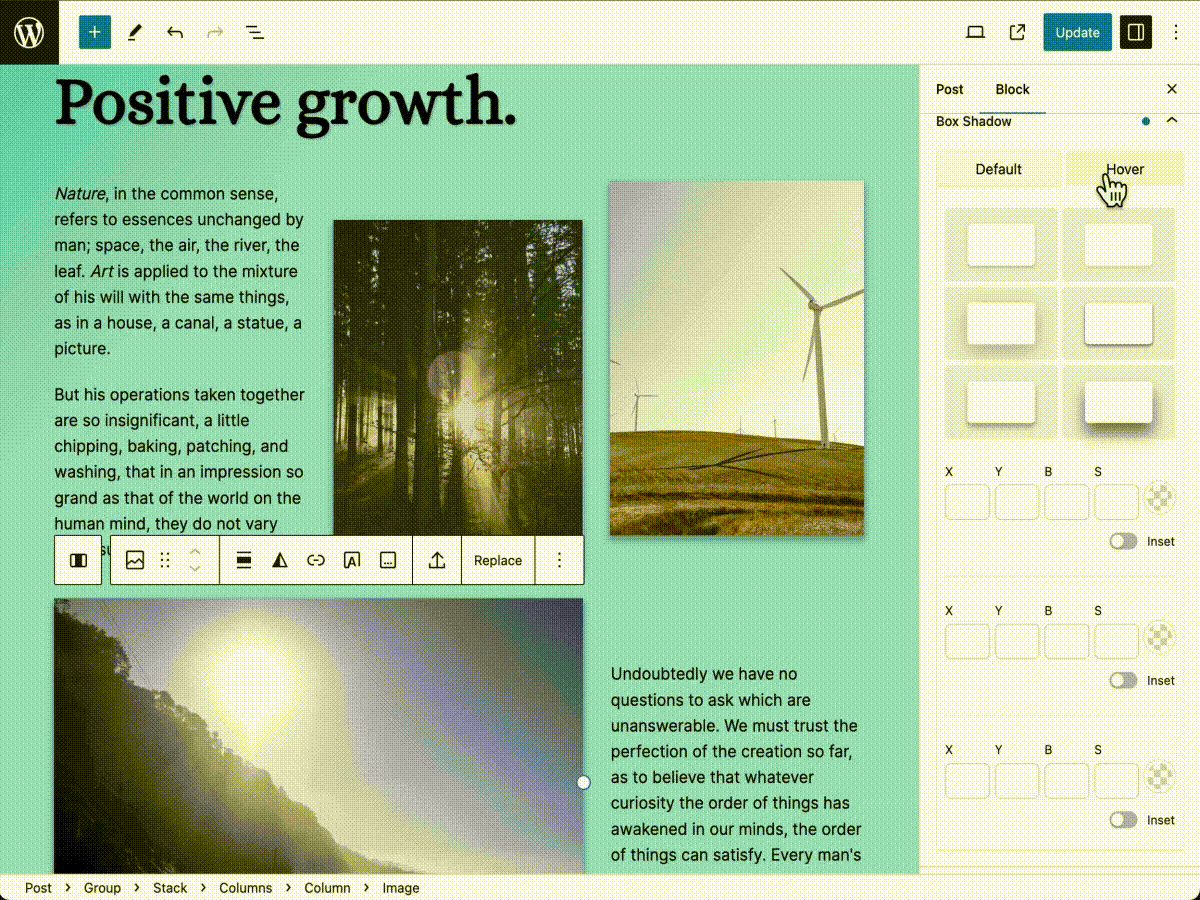Turn on the third Inset switch
The height and width of the screenshot is (900, 1200).
click(1123, 820)
